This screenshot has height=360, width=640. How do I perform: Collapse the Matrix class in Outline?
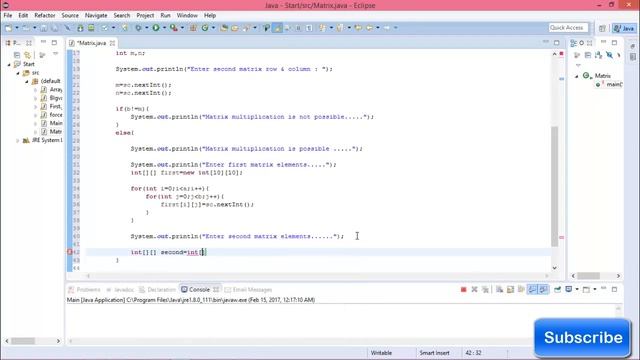point(577,76)
